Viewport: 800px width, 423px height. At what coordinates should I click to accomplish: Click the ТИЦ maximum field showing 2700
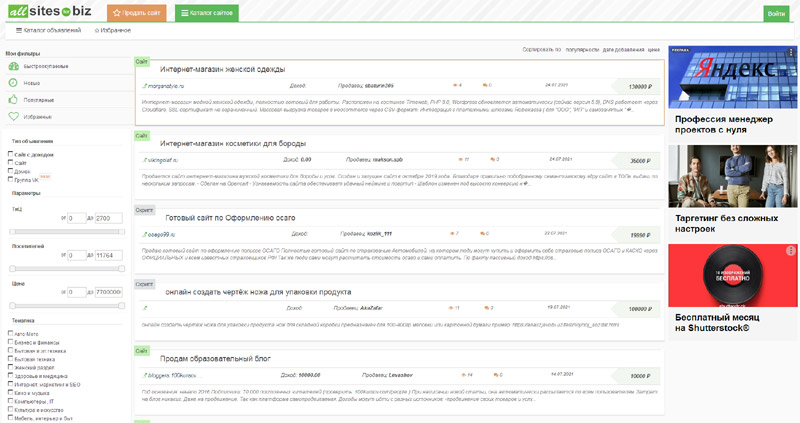(x=108, y=218)
